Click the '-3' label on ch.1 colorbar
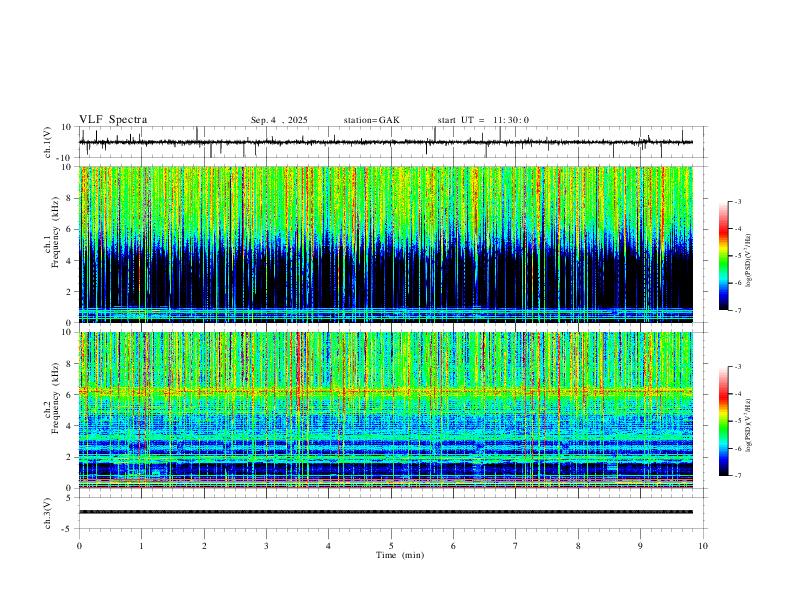792x612 pixels. point(738,201)
